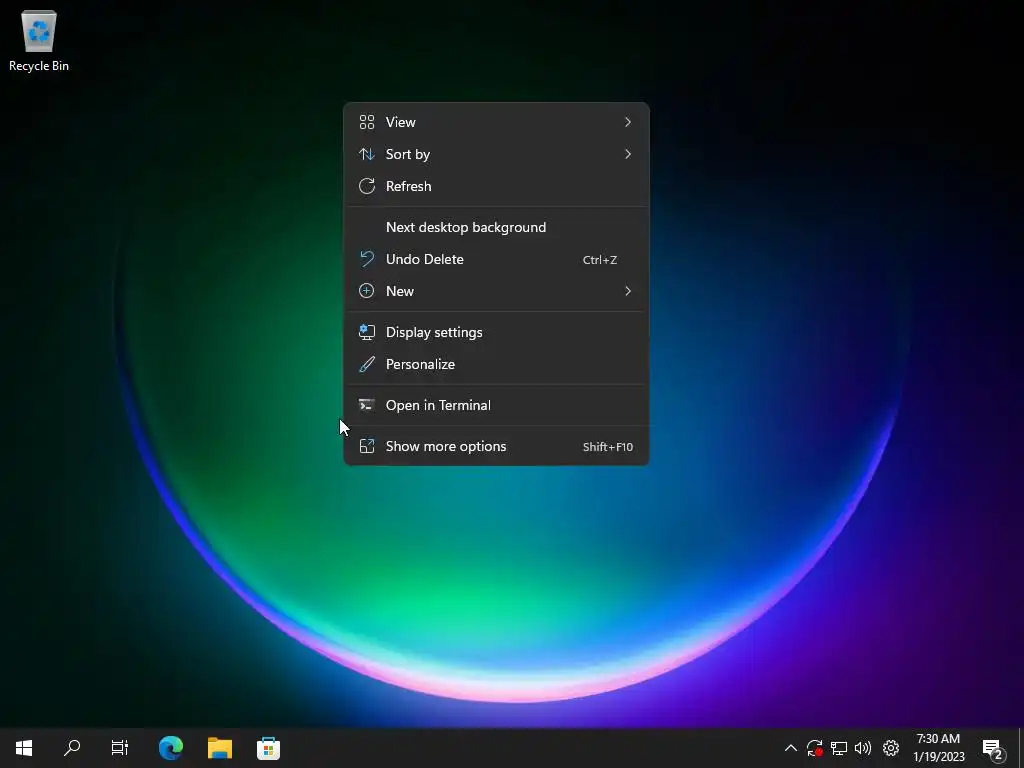Select Personalize in the context menu
1024x768 pixels.
[496, 364]
